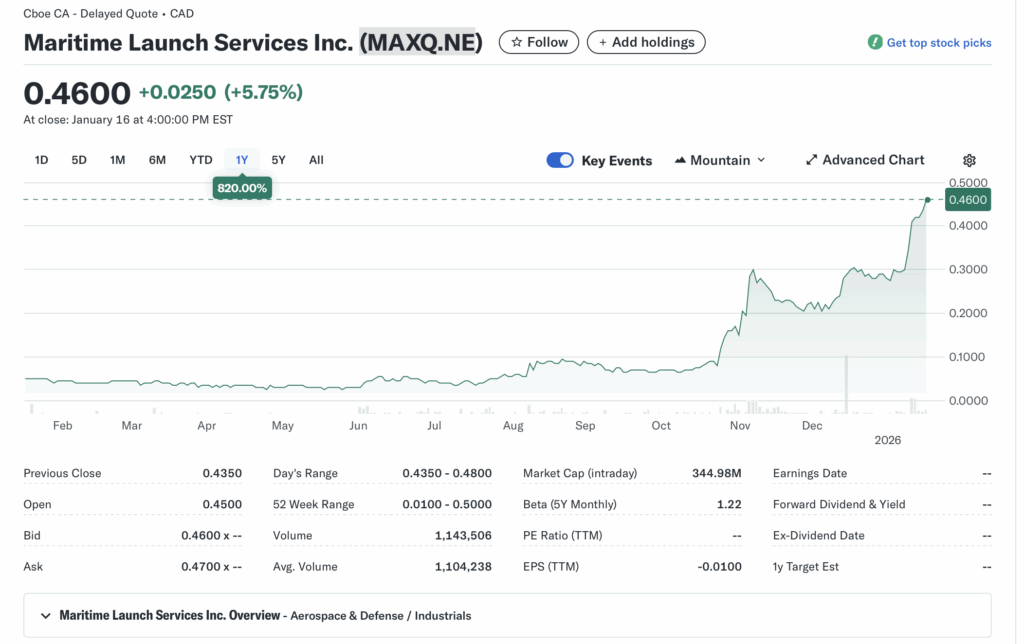The image size is (1024, 644).
Task: Open chart settings gear icon
Action: (969, 160)
